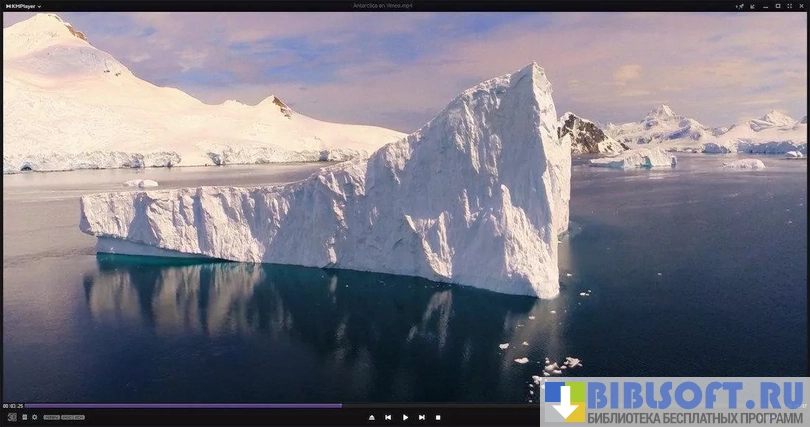The width and height of the screenshot is (810, 427).
Task: Open the KMPlayer main menu dropdown
Action: (x=22, y=5)
